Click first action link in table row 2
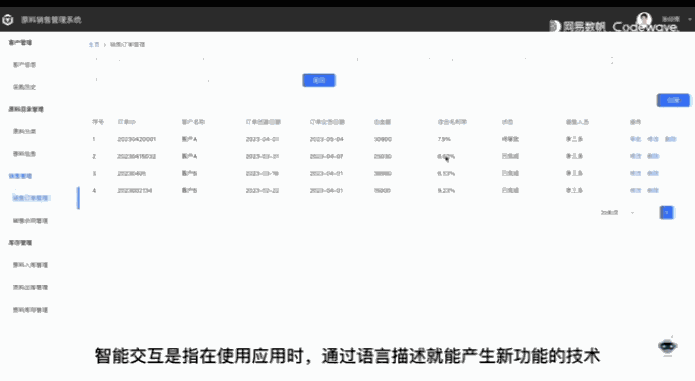Screen dimensions: 695x381 pyautogui.click(x=635, y=156)
